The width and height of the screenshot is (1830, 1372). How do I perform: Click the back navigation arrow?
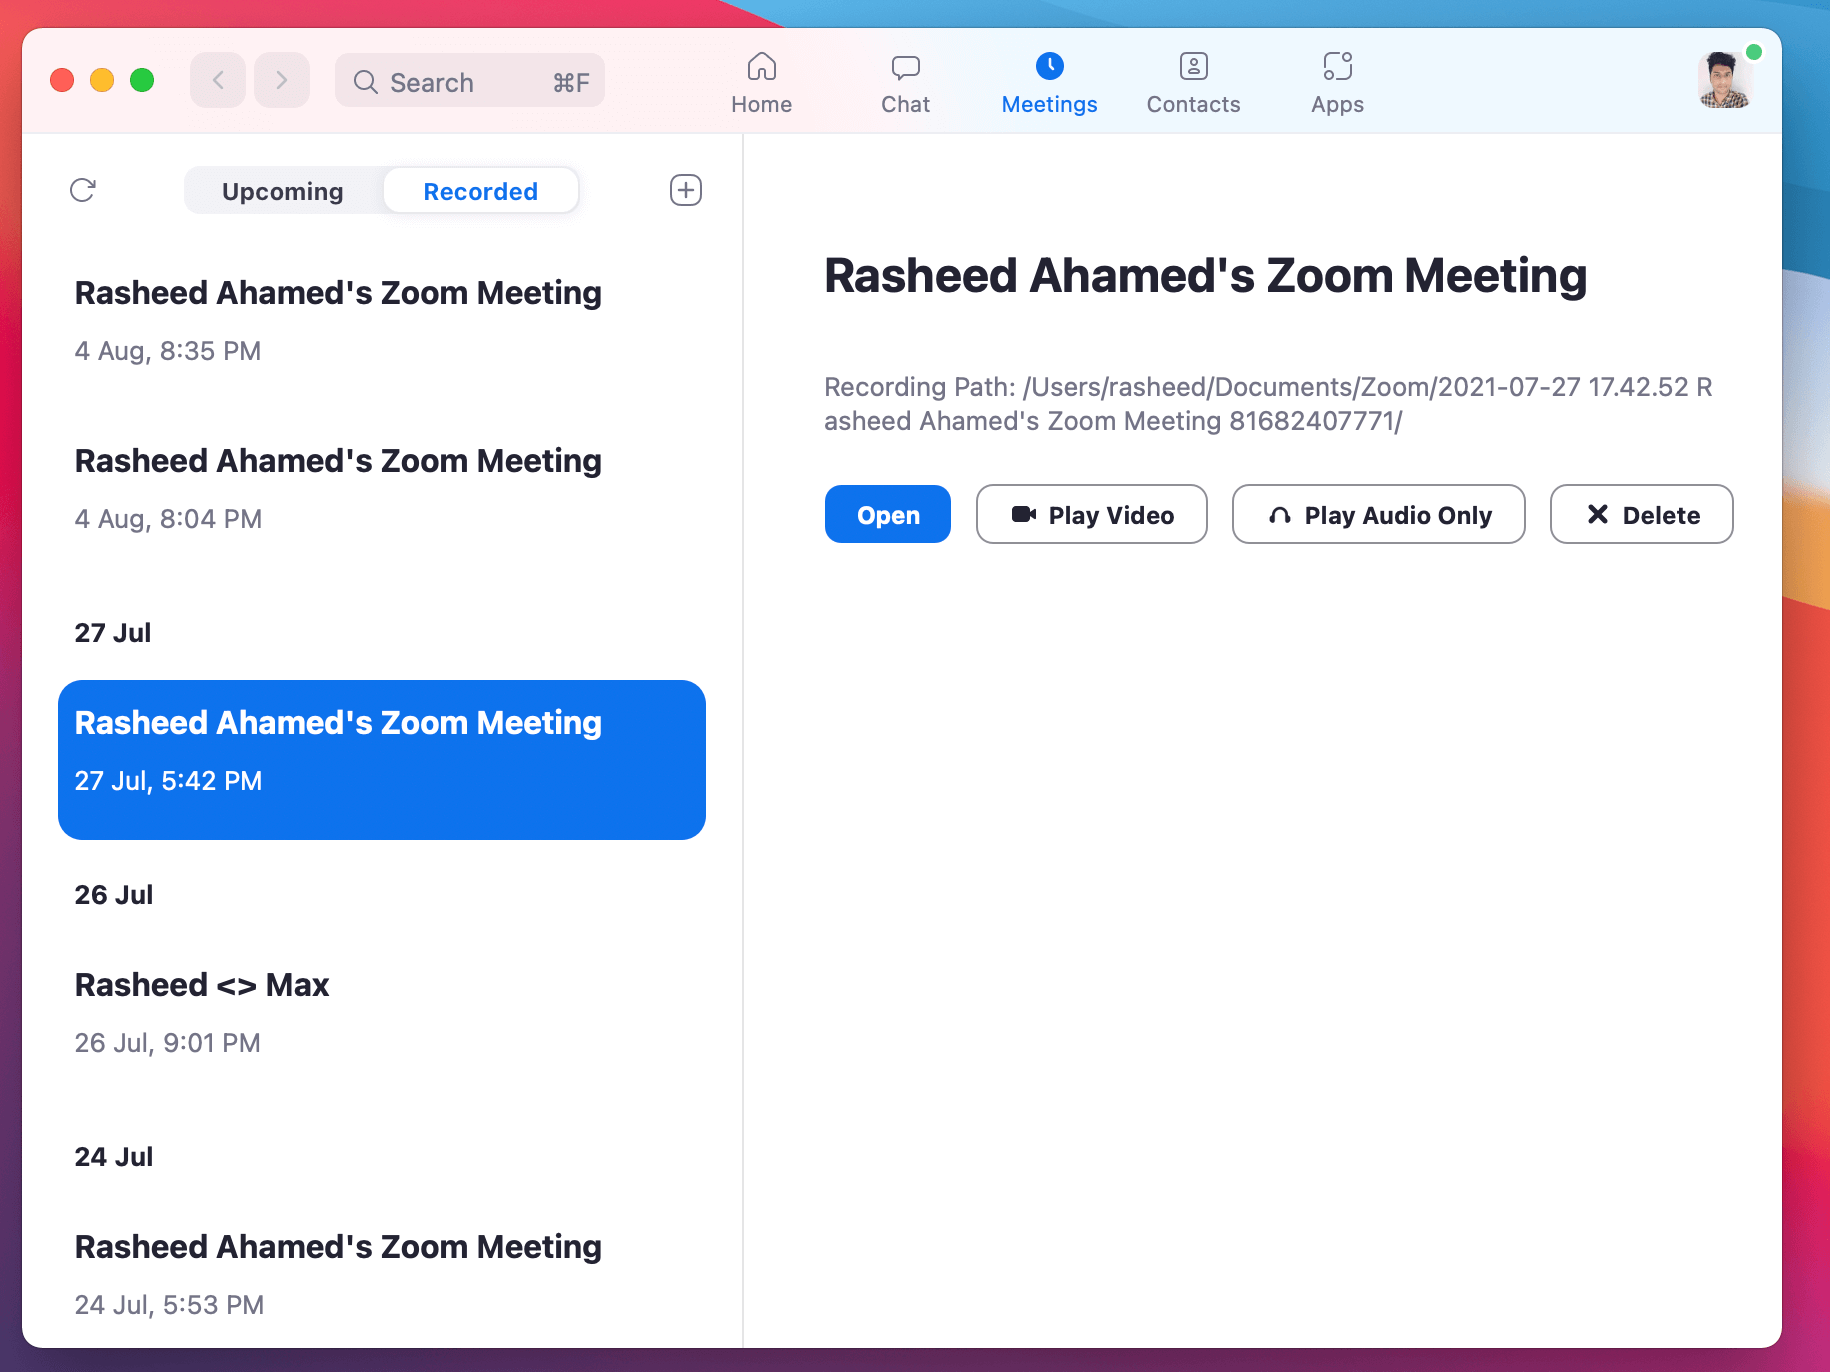pos(217,80)
